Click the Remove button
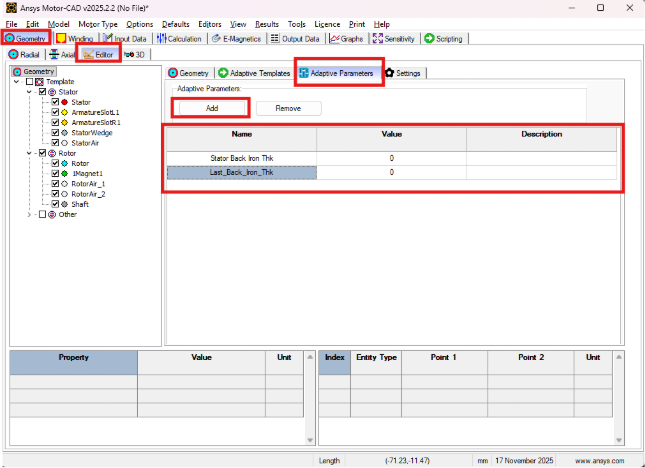This screenshot has width=645, height=468. (x=288, y=107)
